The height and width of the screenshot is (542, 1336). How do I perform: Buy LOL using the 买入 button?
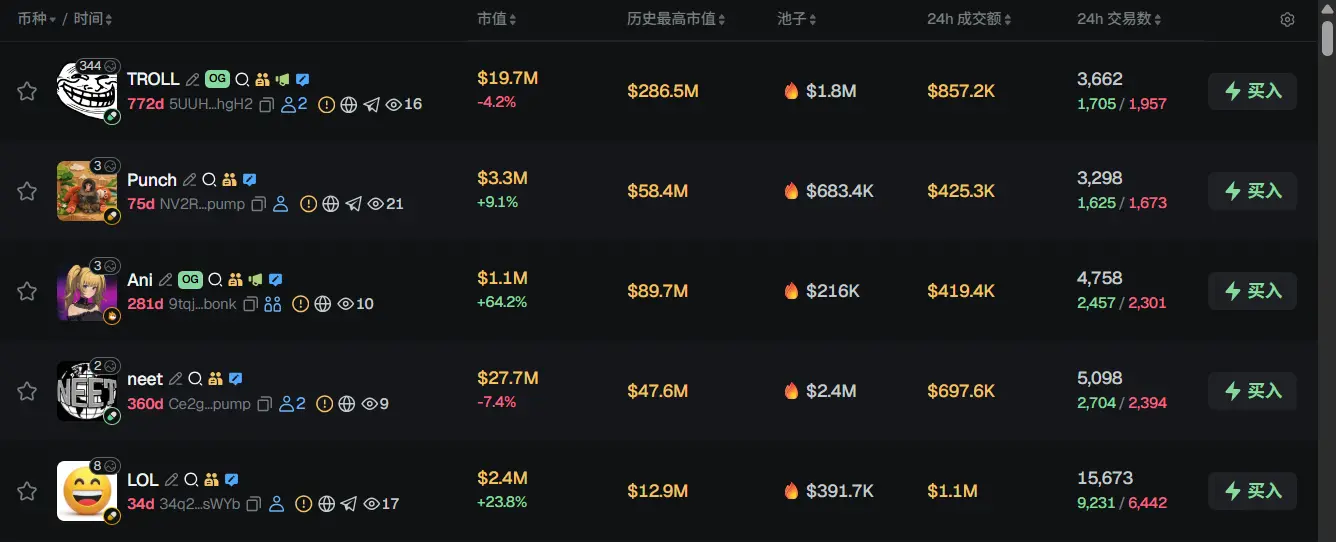[1252, 491]
